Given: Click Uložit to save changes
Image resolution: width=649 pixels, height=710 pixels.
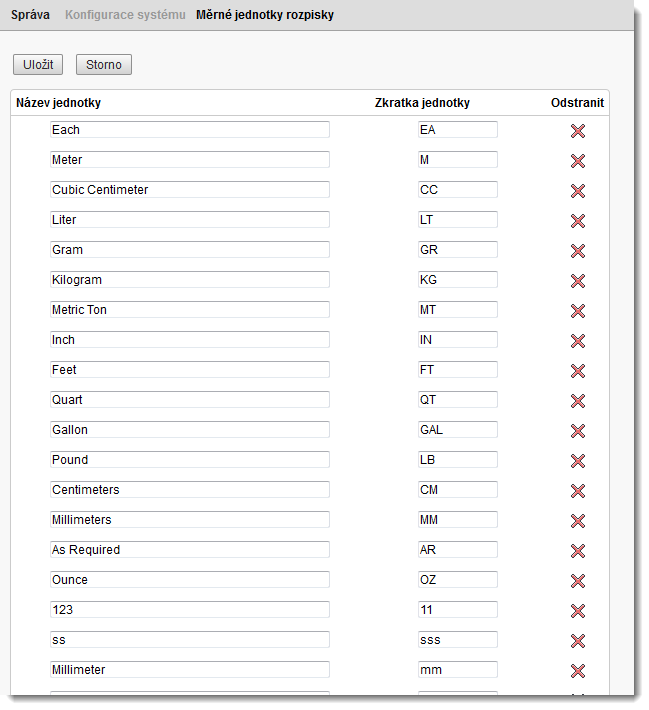Looking at the screenshot, I should pos(38,65).
